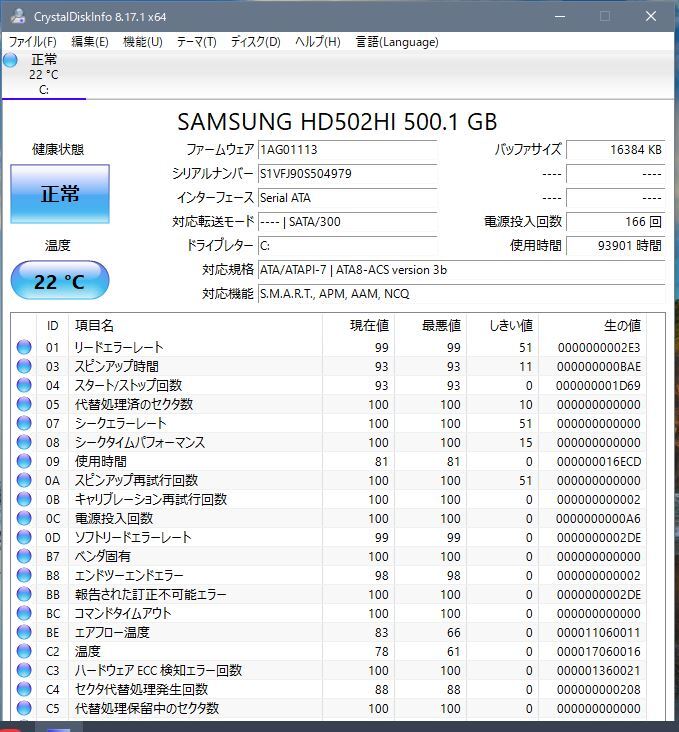Click the status icon for row C5 代替処理保留中のセクタ数
Viewport: 679px width, 732px height.
(24, 708)
